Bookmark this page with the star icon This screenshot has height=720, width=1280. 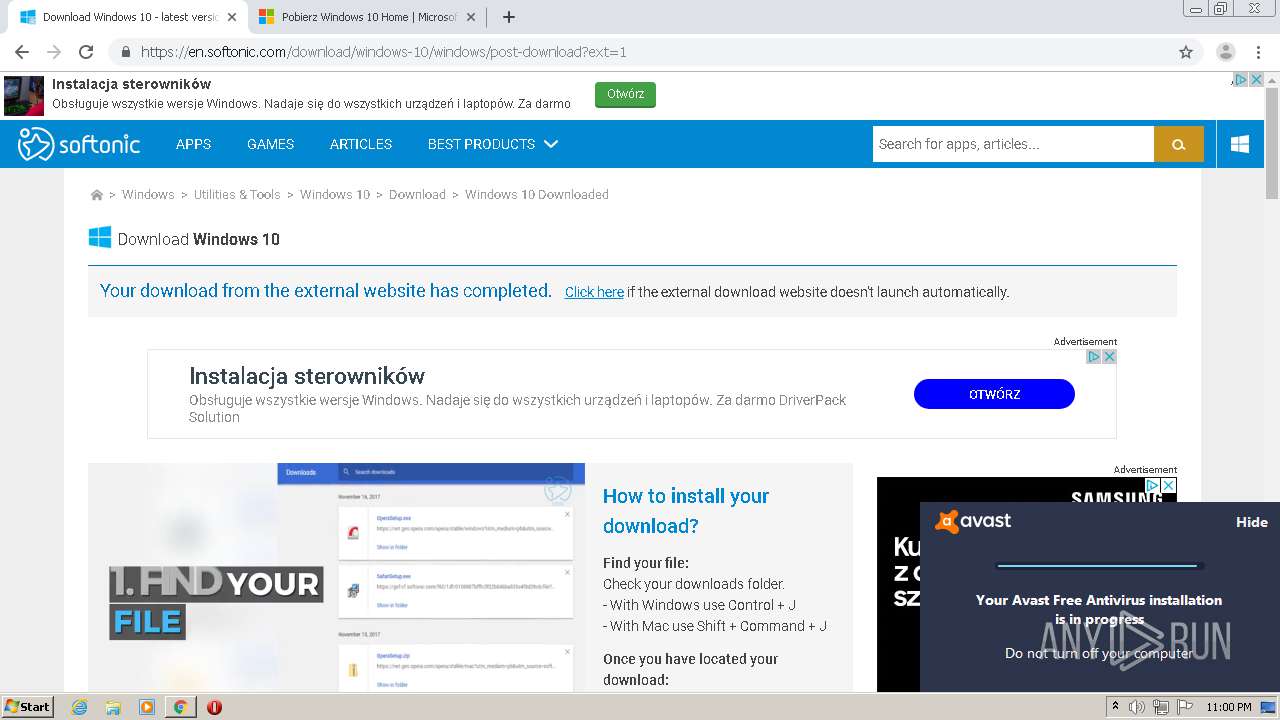click(1186, 52)
